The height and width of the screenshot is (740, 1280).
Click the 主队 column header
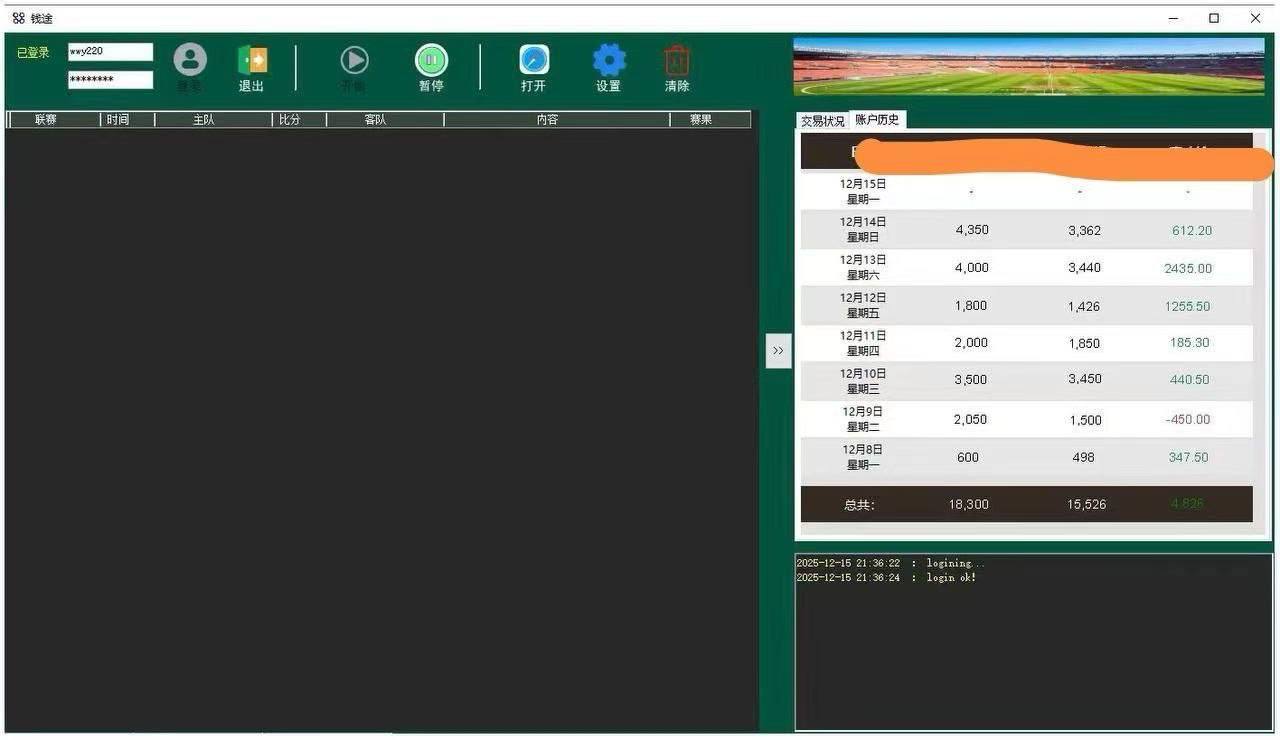(x=204, y=120)
